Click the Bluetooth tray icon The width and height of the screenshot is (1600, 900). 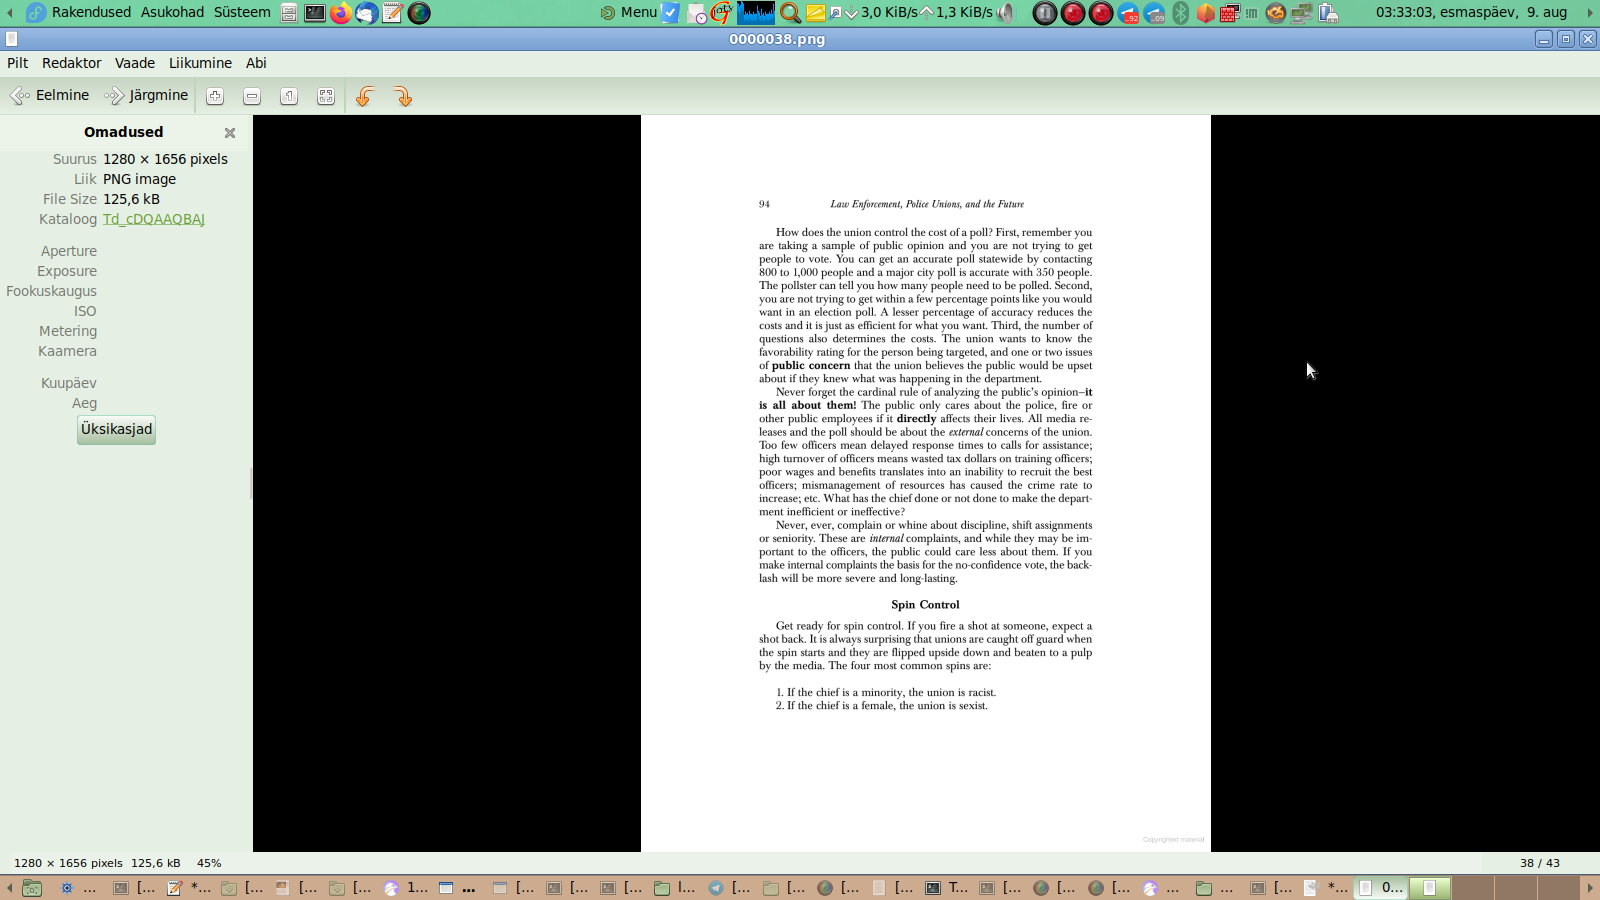[1181, 13]
